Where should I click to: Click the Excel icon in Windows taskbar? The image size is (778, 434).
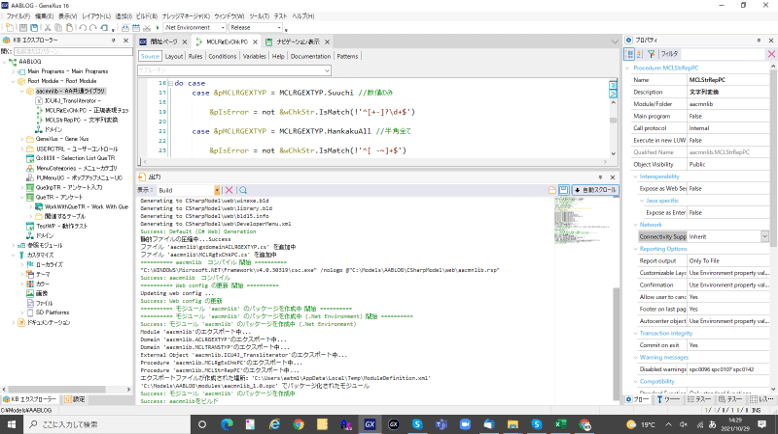point(560,424)
